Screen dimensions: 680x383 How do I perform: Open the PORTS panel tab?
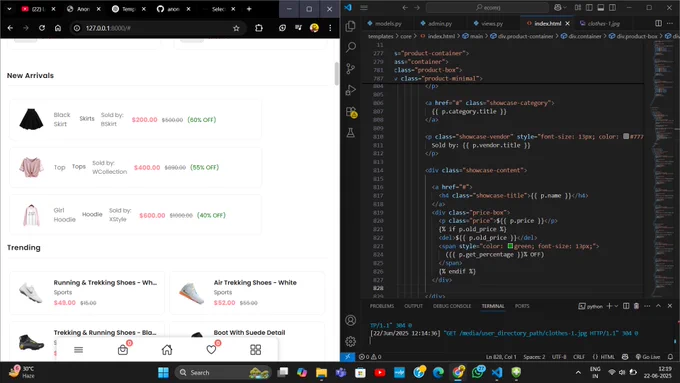(522, 306)
